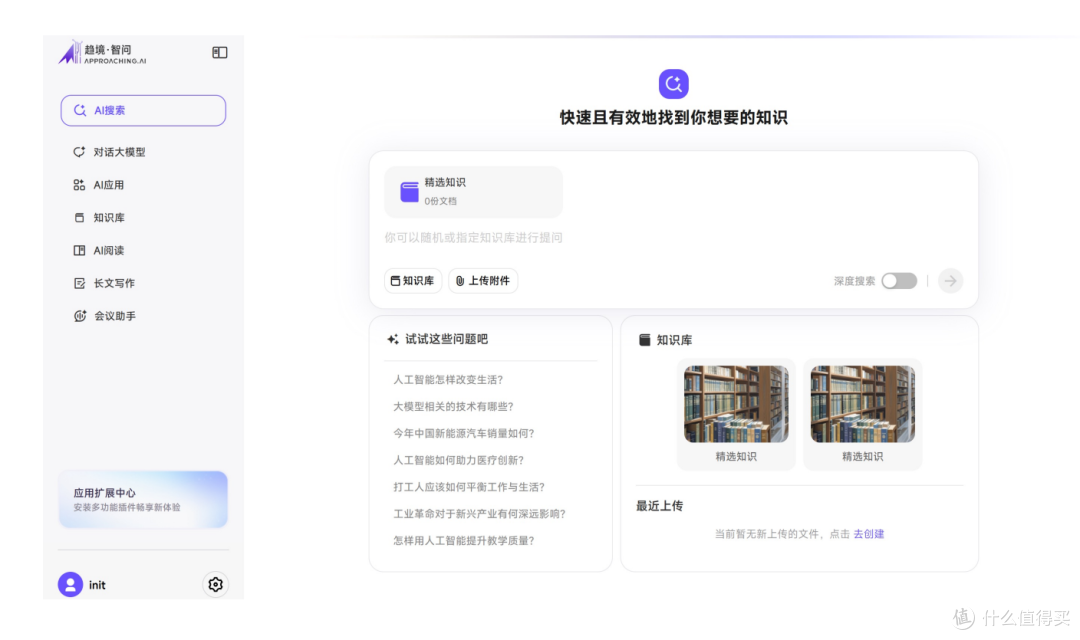Click the 上传附件 button
Image resolution: width=1080 pixels, height=640 pixels.
point(483,280)
